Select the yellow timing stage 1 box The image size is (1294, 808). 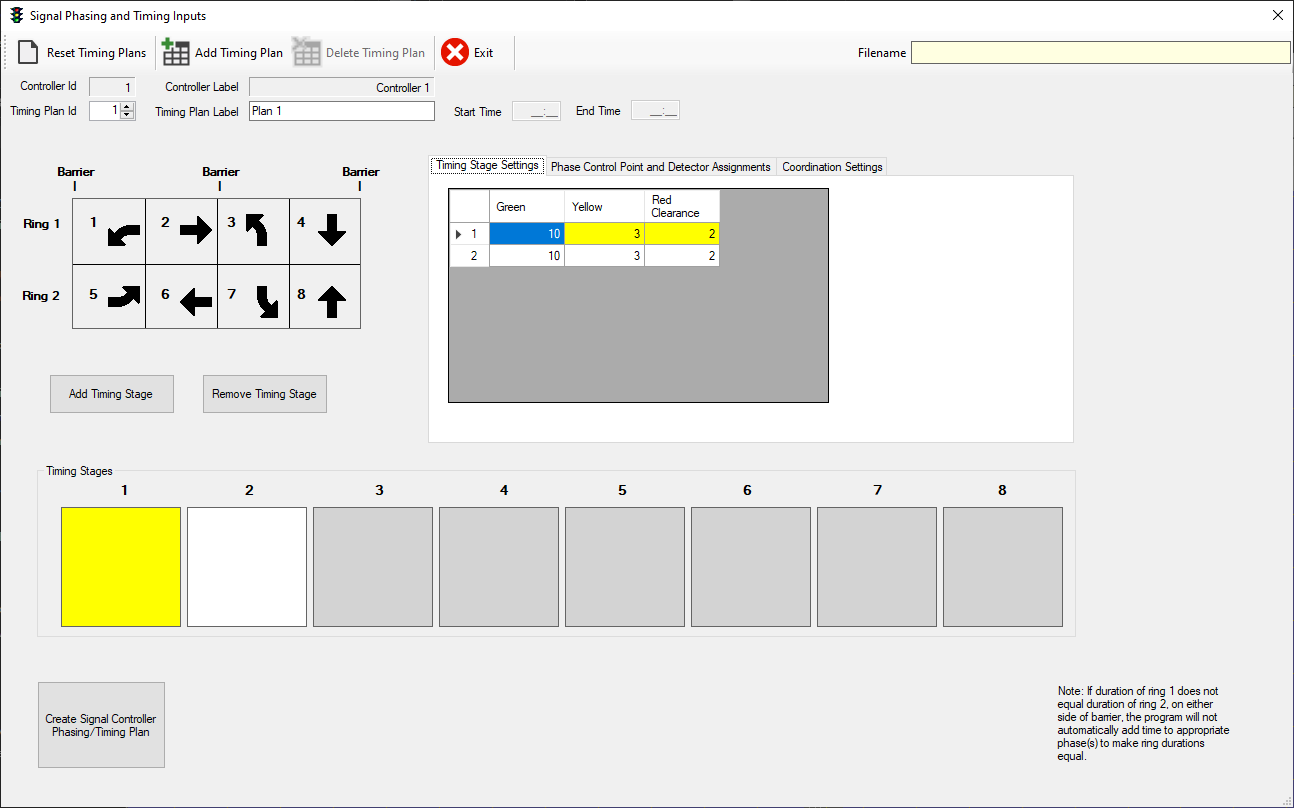pyautogui.click(x=121, y=567)
